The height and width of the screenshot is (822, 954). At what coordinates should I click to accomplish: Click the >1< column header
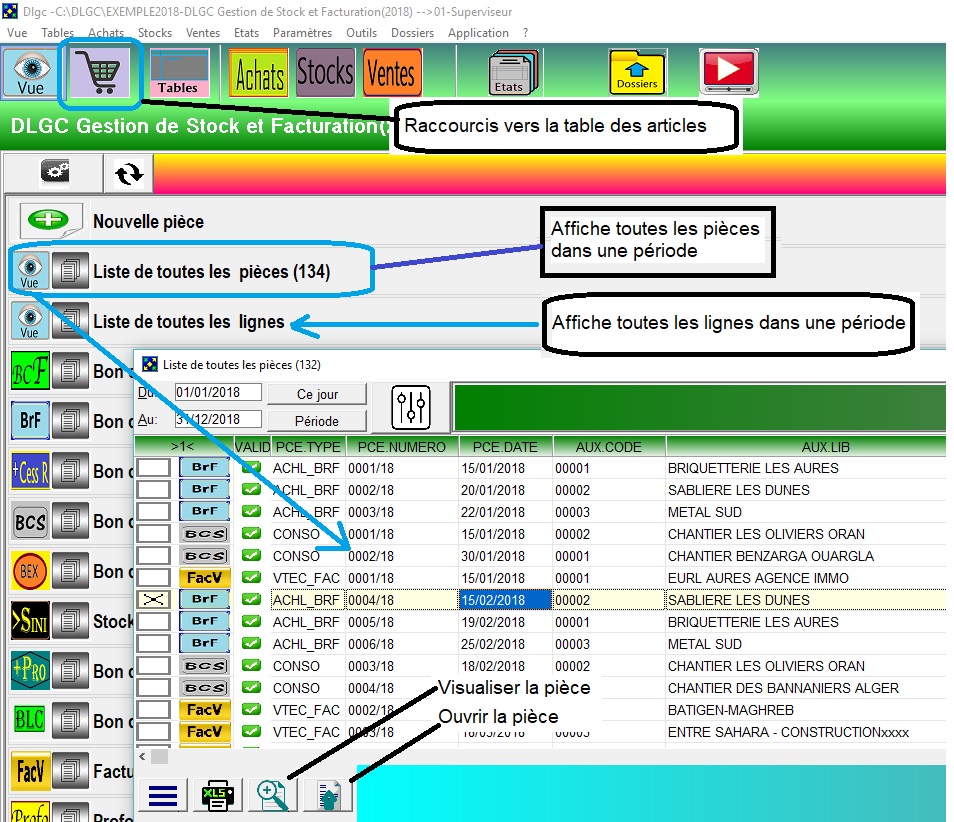183,446
